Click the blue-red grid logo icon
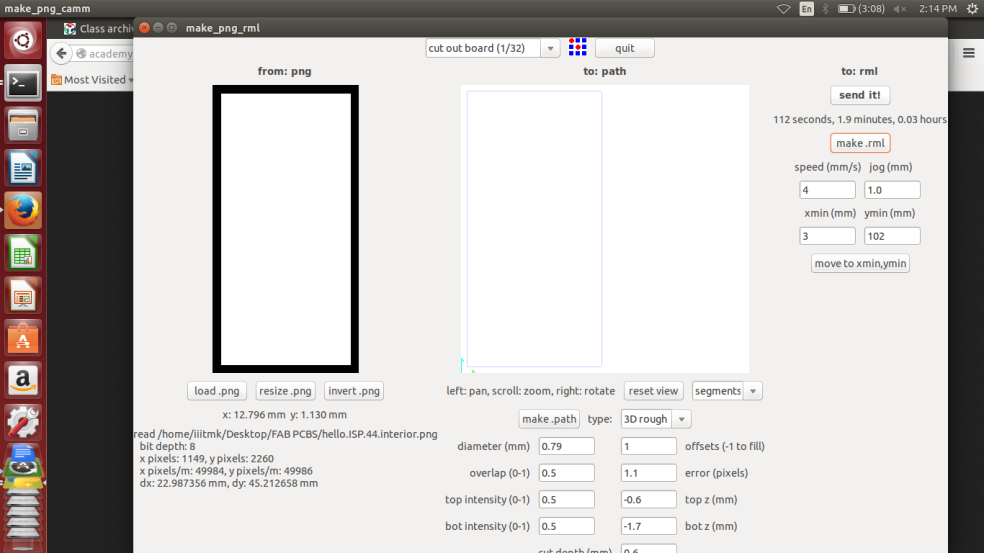 (577, 47)
